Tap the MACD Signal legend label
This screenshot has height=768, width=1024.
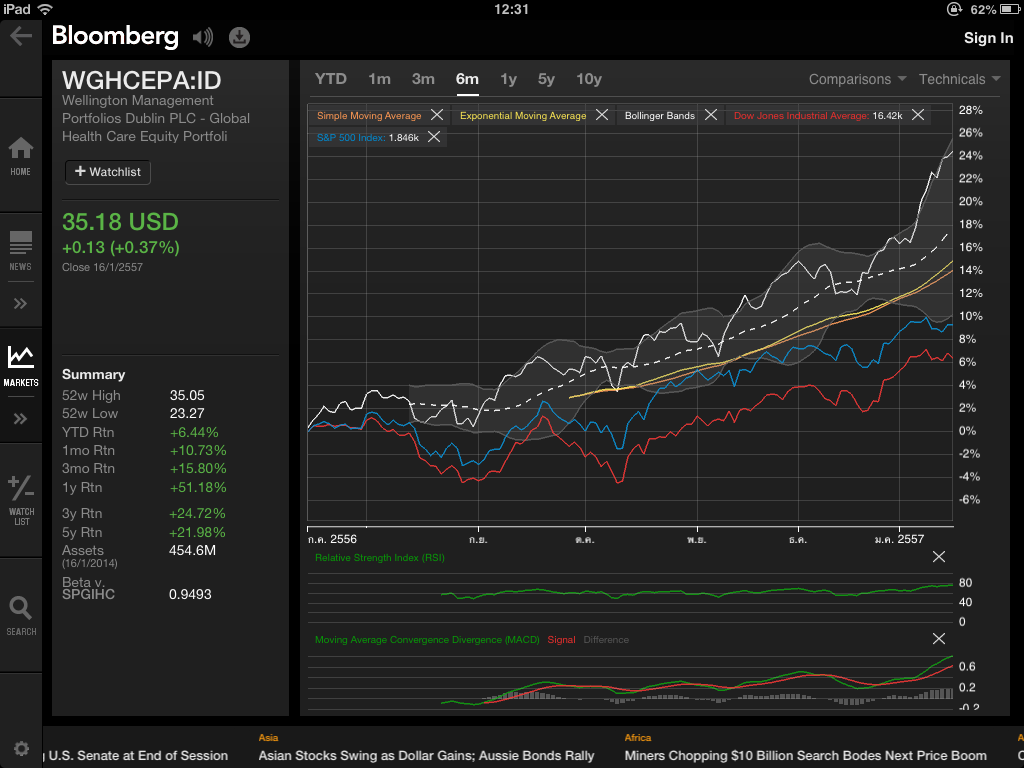pos(561,640)
